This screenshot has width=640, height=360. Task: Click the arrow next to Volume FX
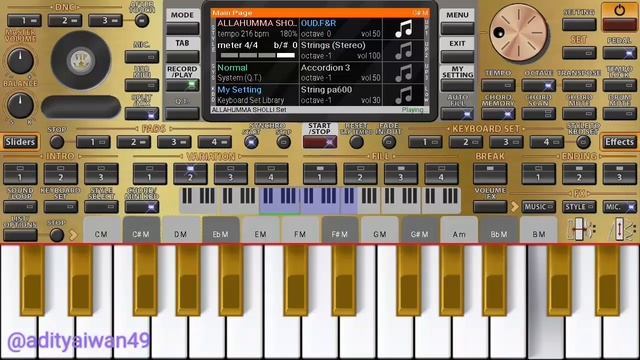click(514, 207)
